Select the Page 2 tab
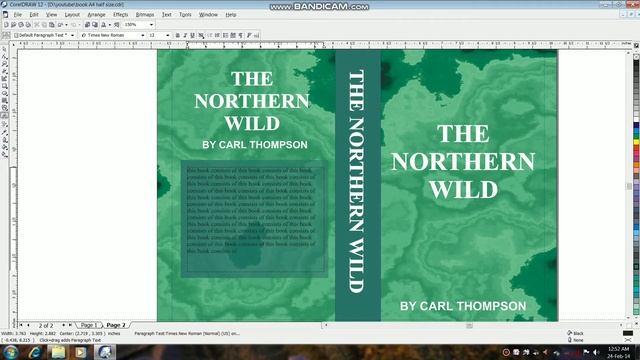 point(116,325)
